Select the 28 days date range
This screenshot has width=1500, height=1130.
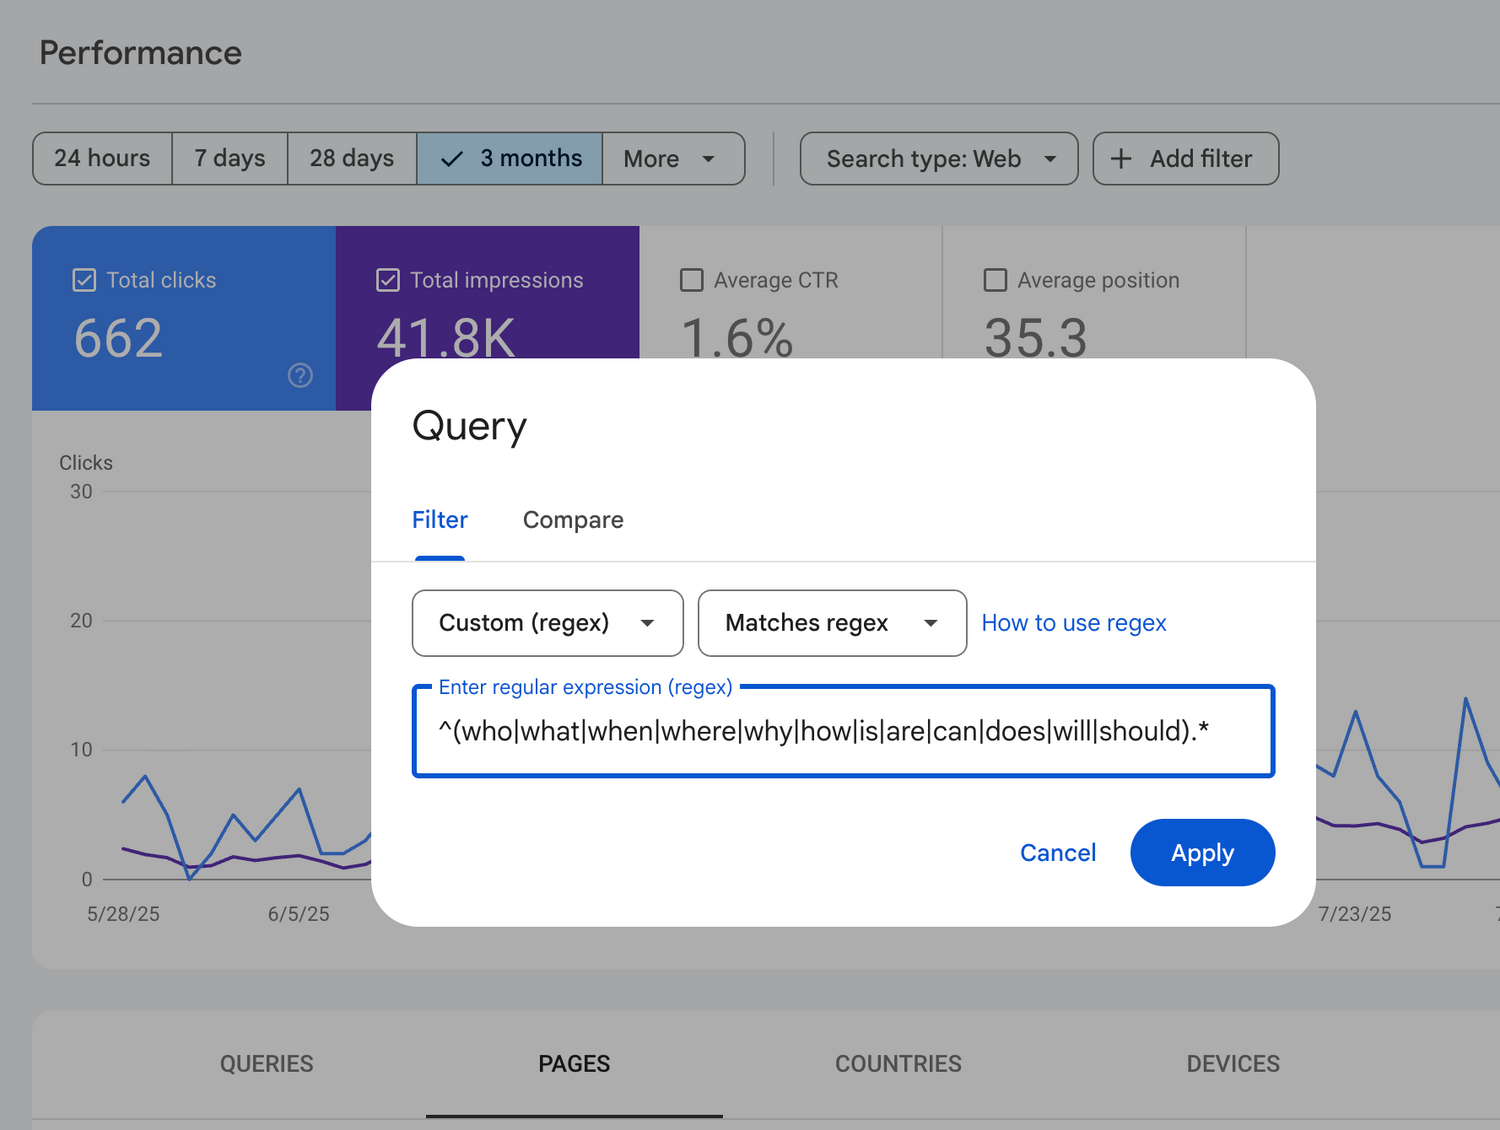click(351, 159)
